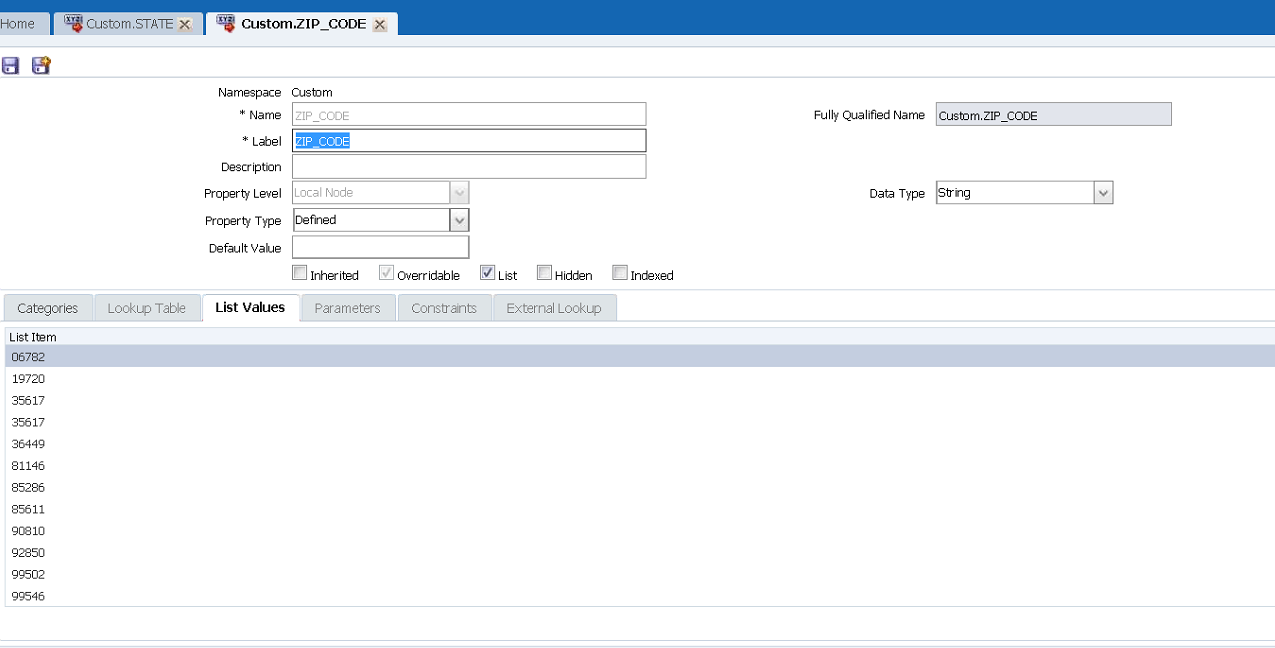Click the Save As icon with star
The width and height of the screenshot is (1275, 648).
coord(41,66)
